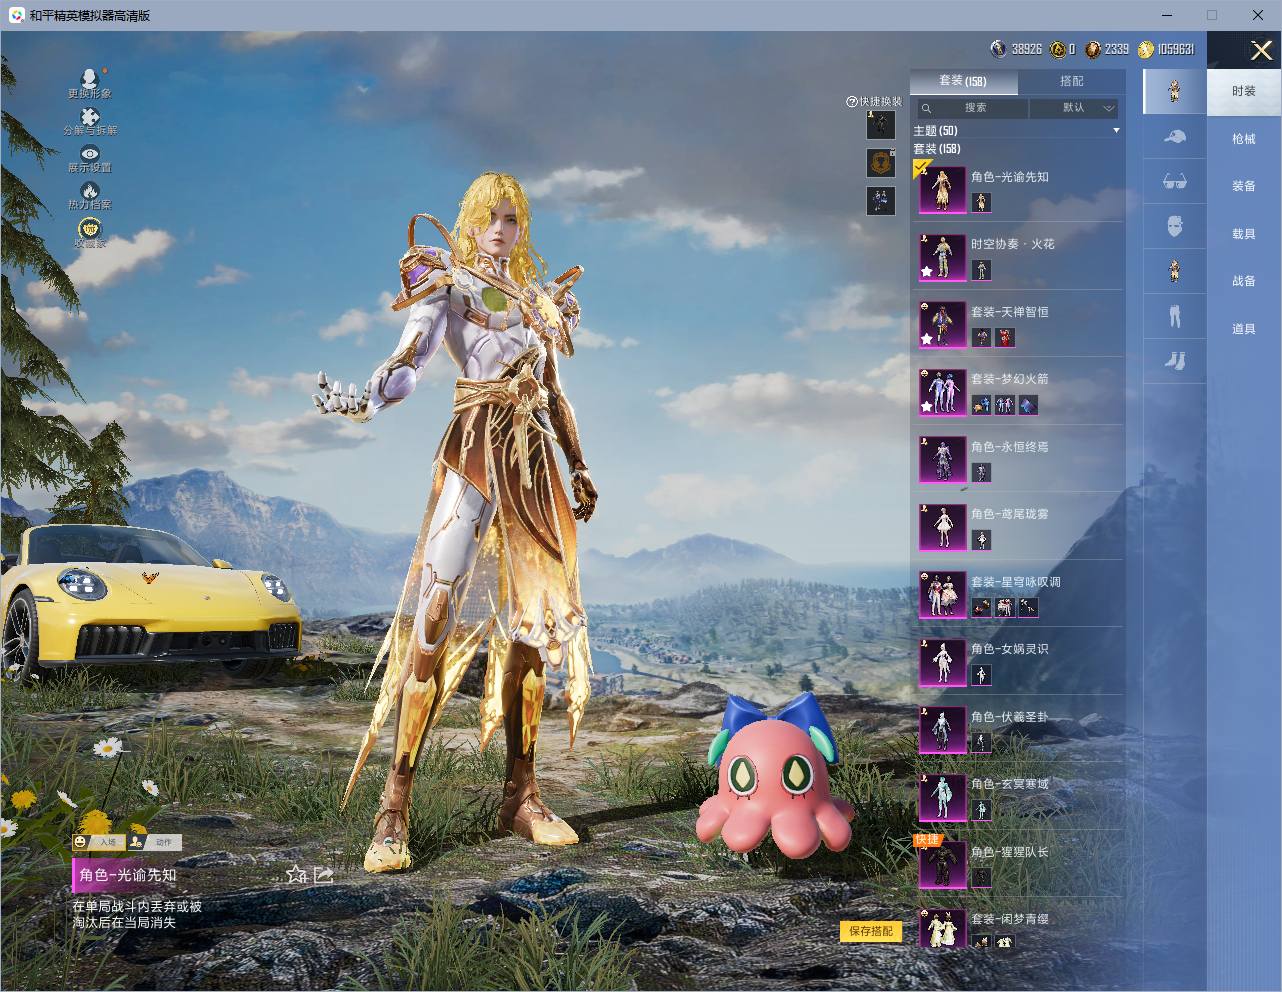Viewport: 1282px width, 992px height.
Task: Expand the 主题 (50) section arrow
Action: 1116,131
